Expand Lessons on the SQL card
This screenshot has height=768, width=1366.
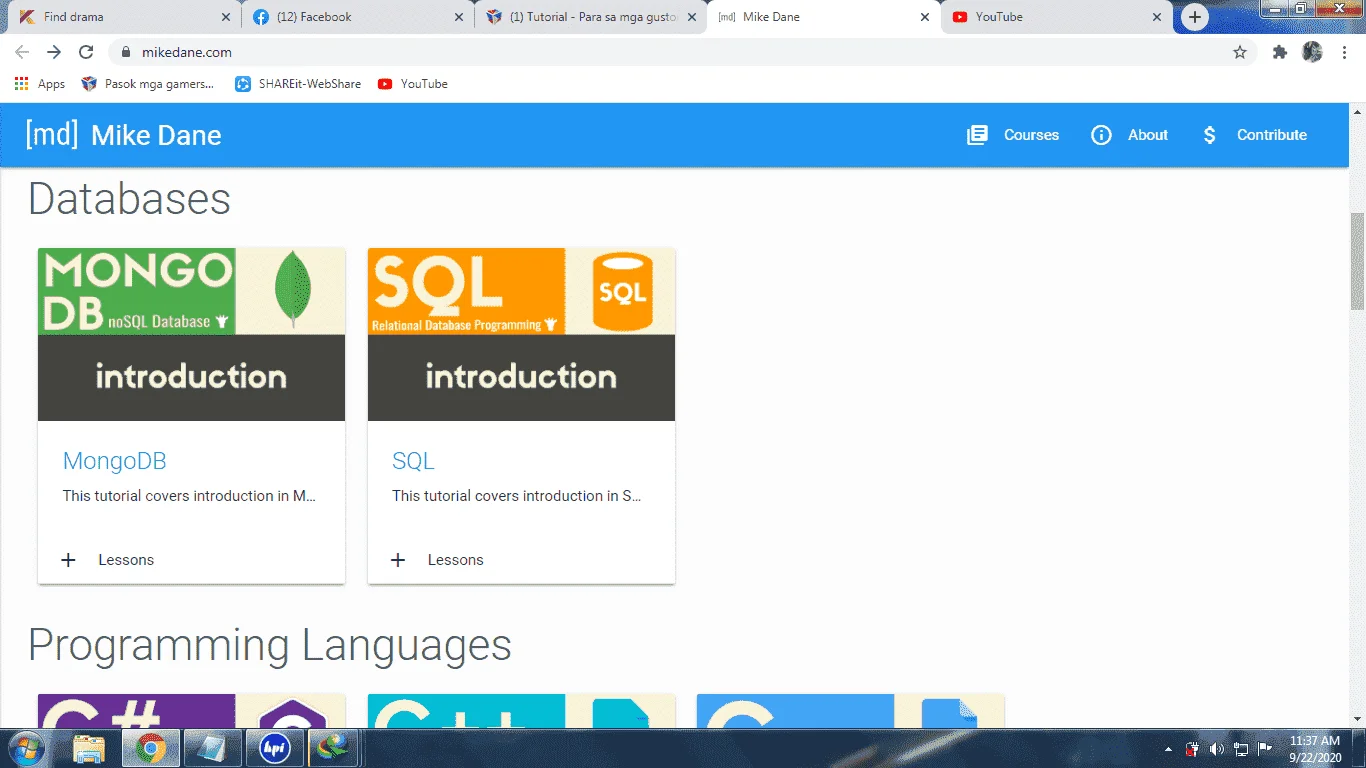(437, 560)
